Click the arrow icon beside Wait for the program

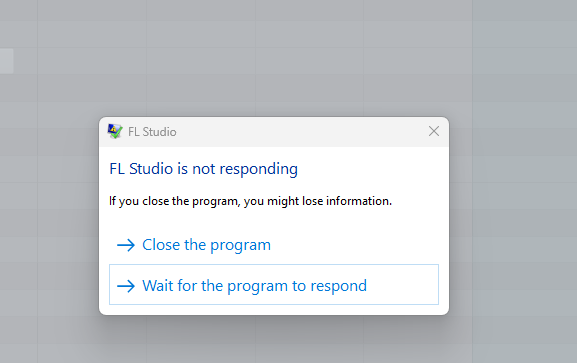point(126,286)
